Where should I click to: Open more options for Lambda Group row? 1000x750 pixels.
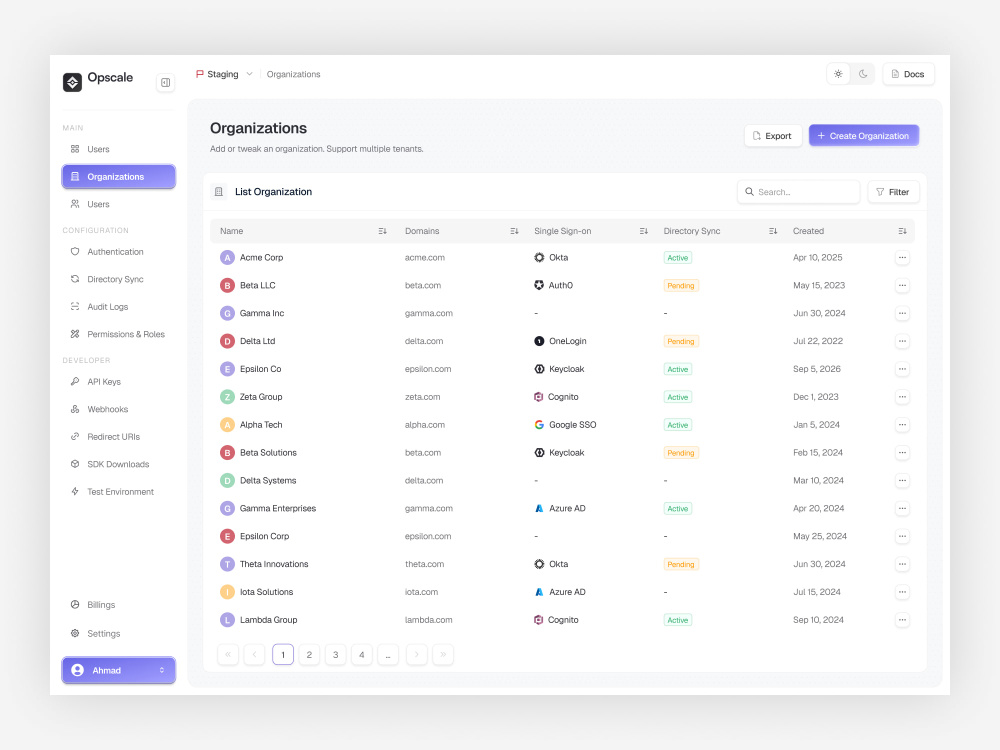coord(902,620)
